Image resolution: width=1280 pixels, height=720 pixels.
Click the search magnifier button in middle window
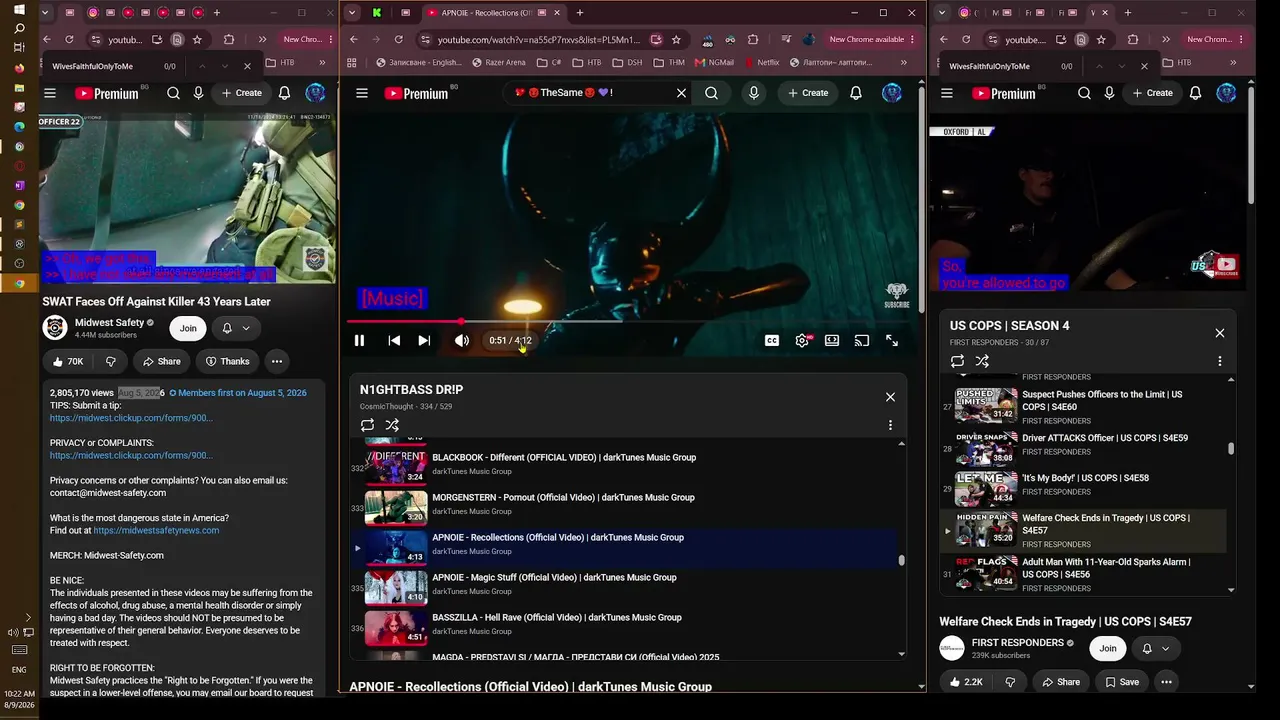tap(711, 93)
